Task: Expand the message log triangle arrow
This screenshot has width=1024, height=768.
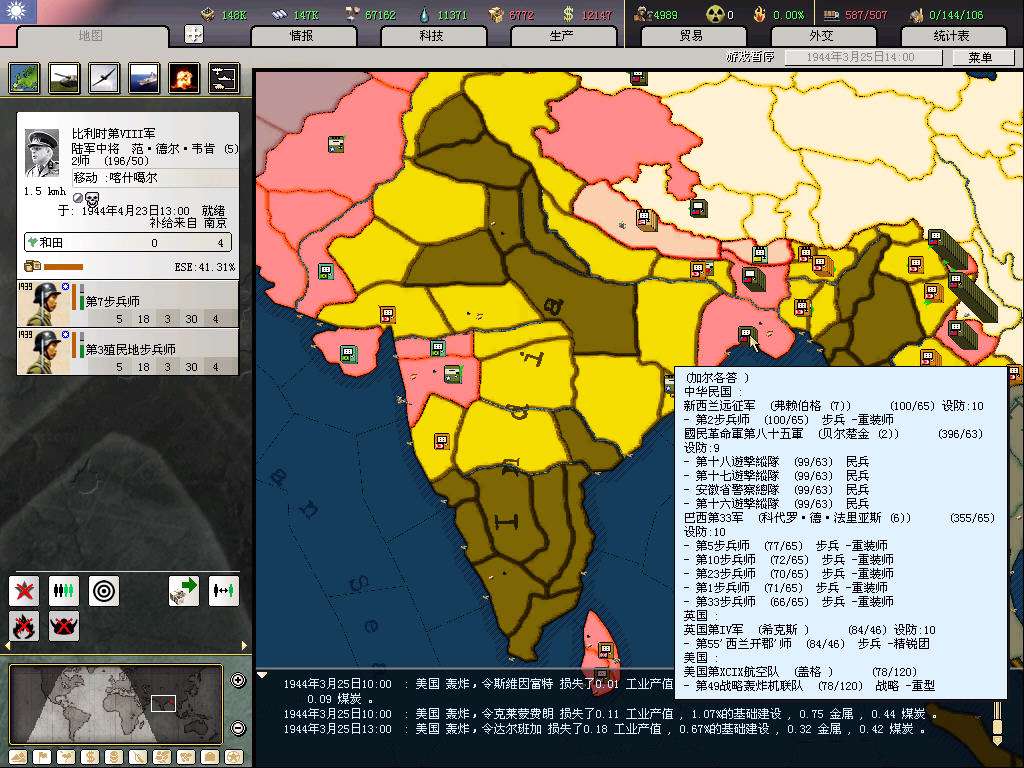Action: 262,675
